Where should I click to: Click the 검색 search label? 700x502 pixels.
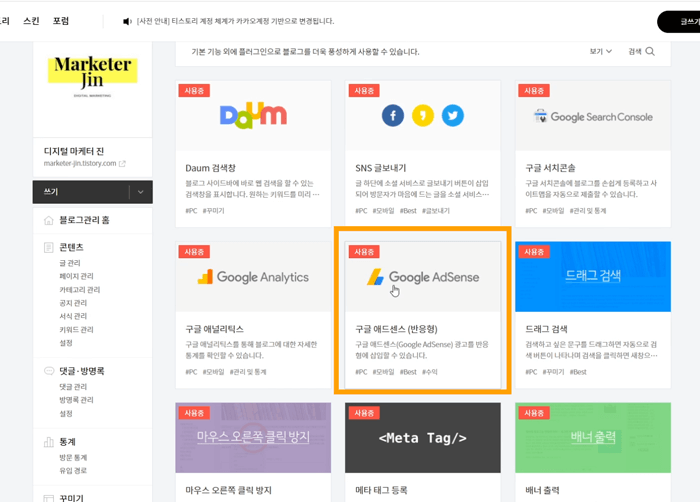coord(635,51)
